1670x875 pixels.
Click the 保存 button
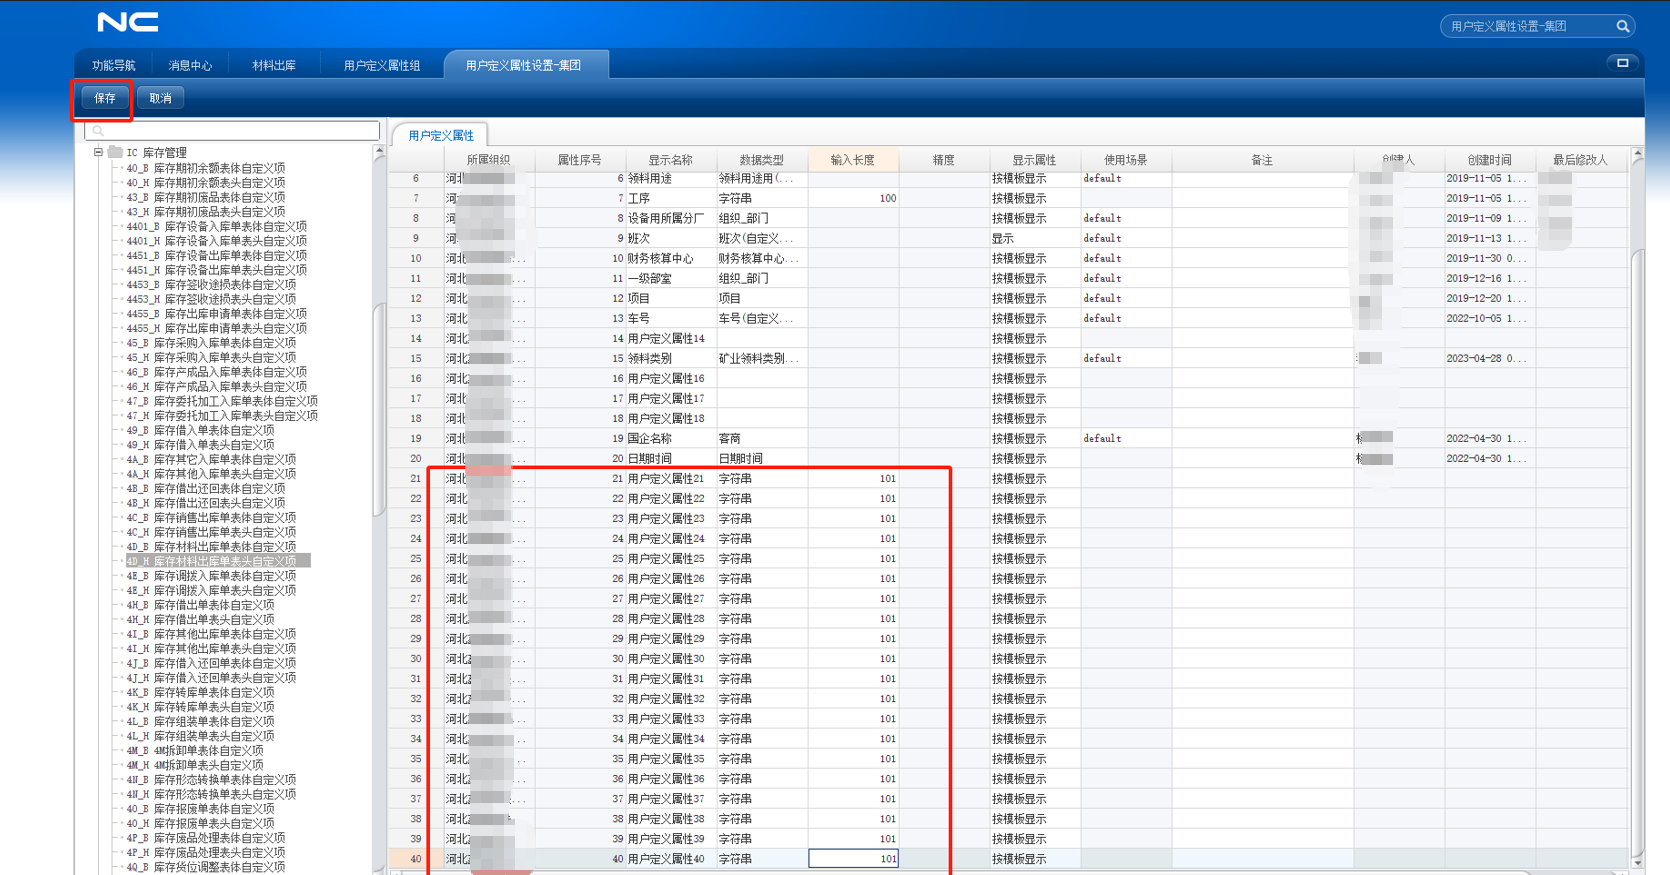(x=105, y=98)
